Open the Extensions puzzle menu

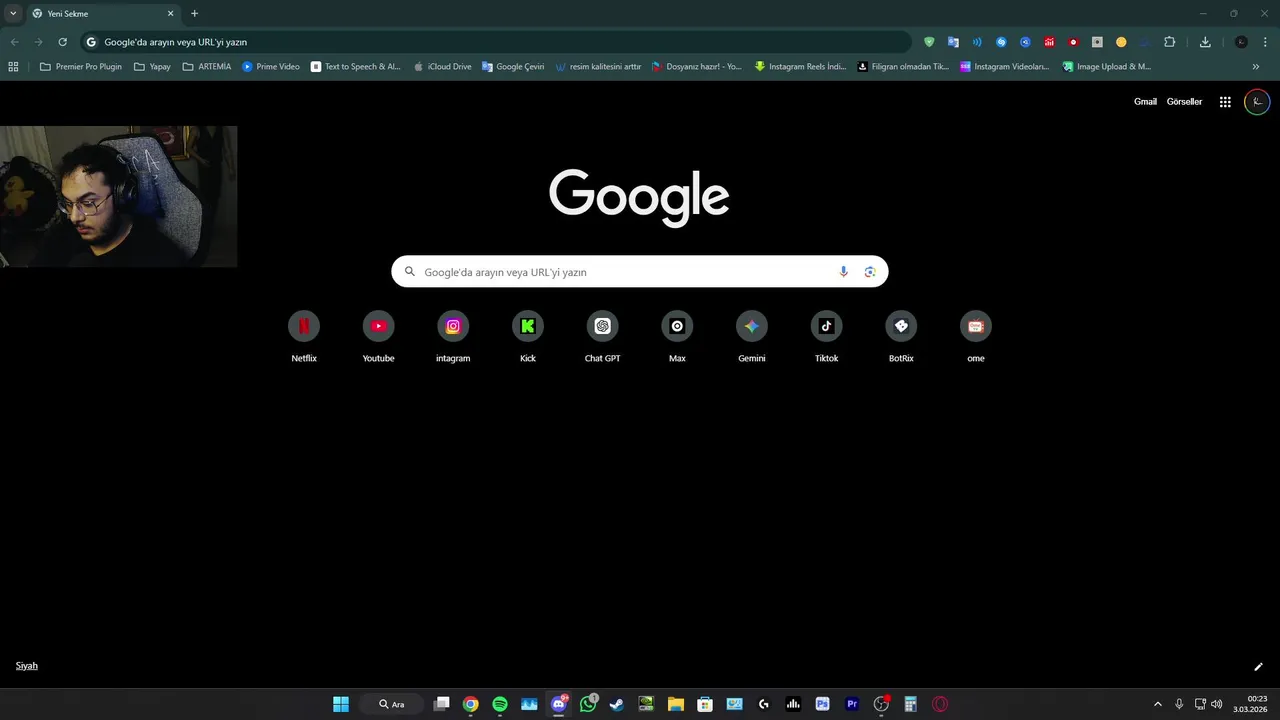[x=1170, y=42]
